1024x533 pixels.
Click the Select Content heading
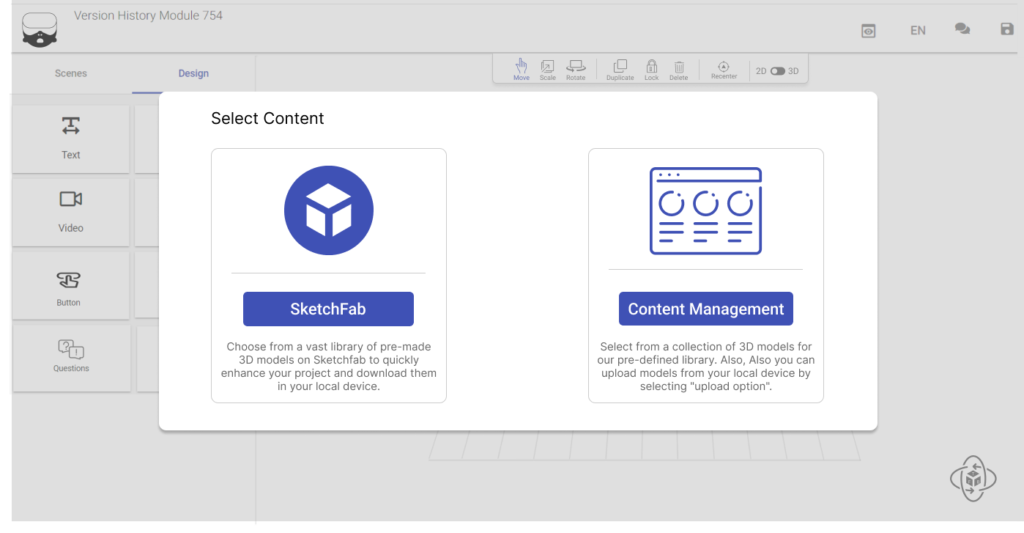[x=267, y=118]
